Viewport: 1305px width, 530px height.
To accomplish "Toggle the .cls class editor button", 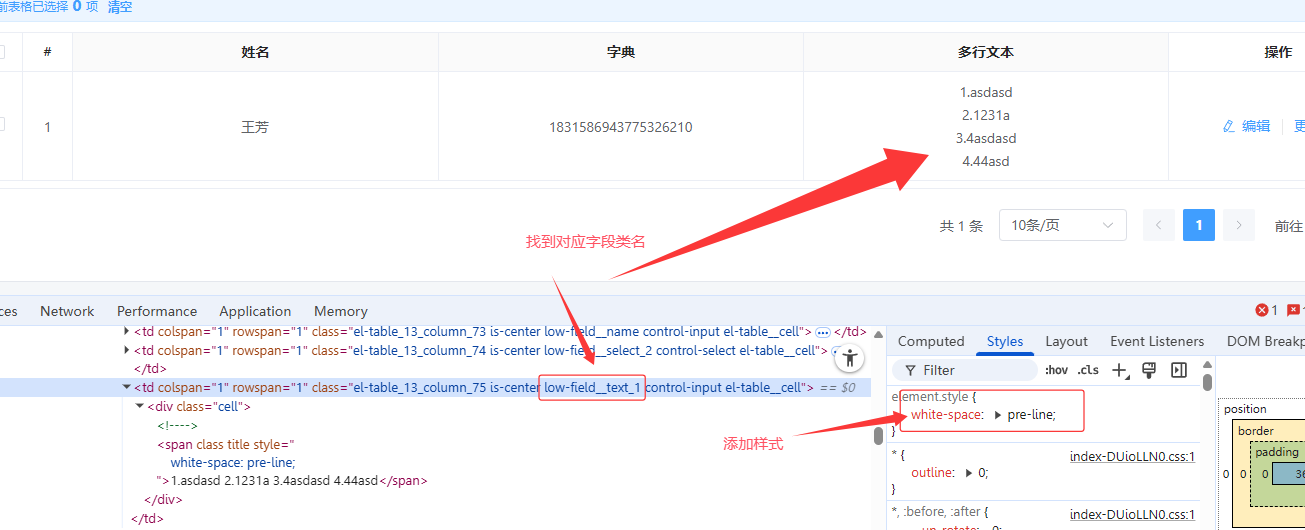I will tap(1088, 370).
